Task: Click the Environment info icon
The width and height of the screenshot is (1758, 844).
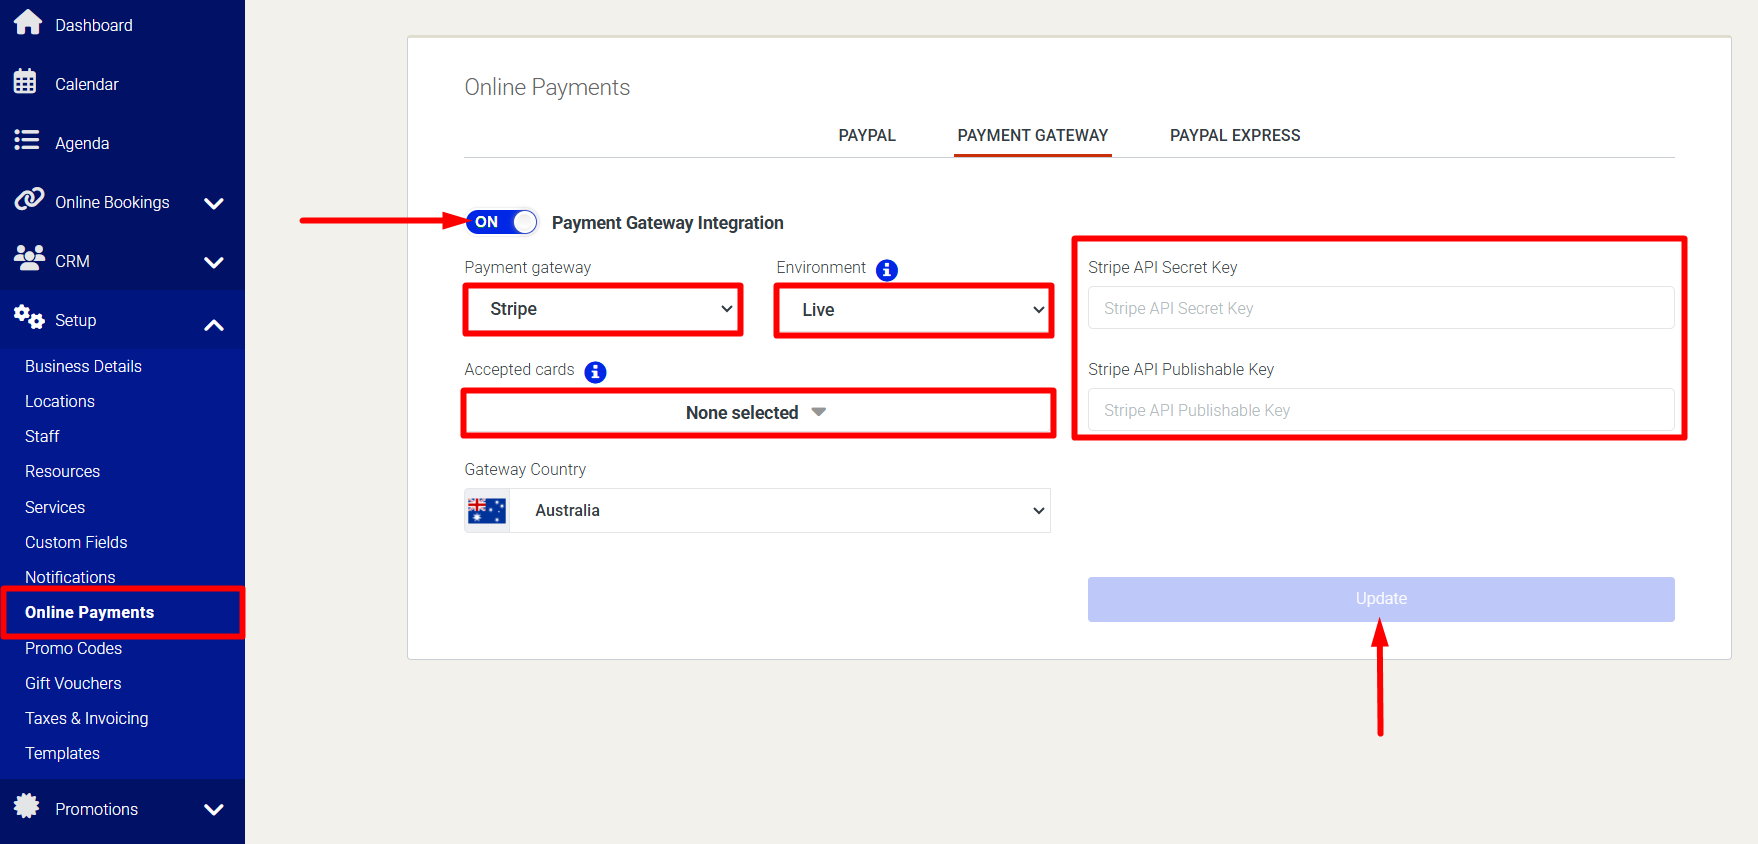Action: 886,270
